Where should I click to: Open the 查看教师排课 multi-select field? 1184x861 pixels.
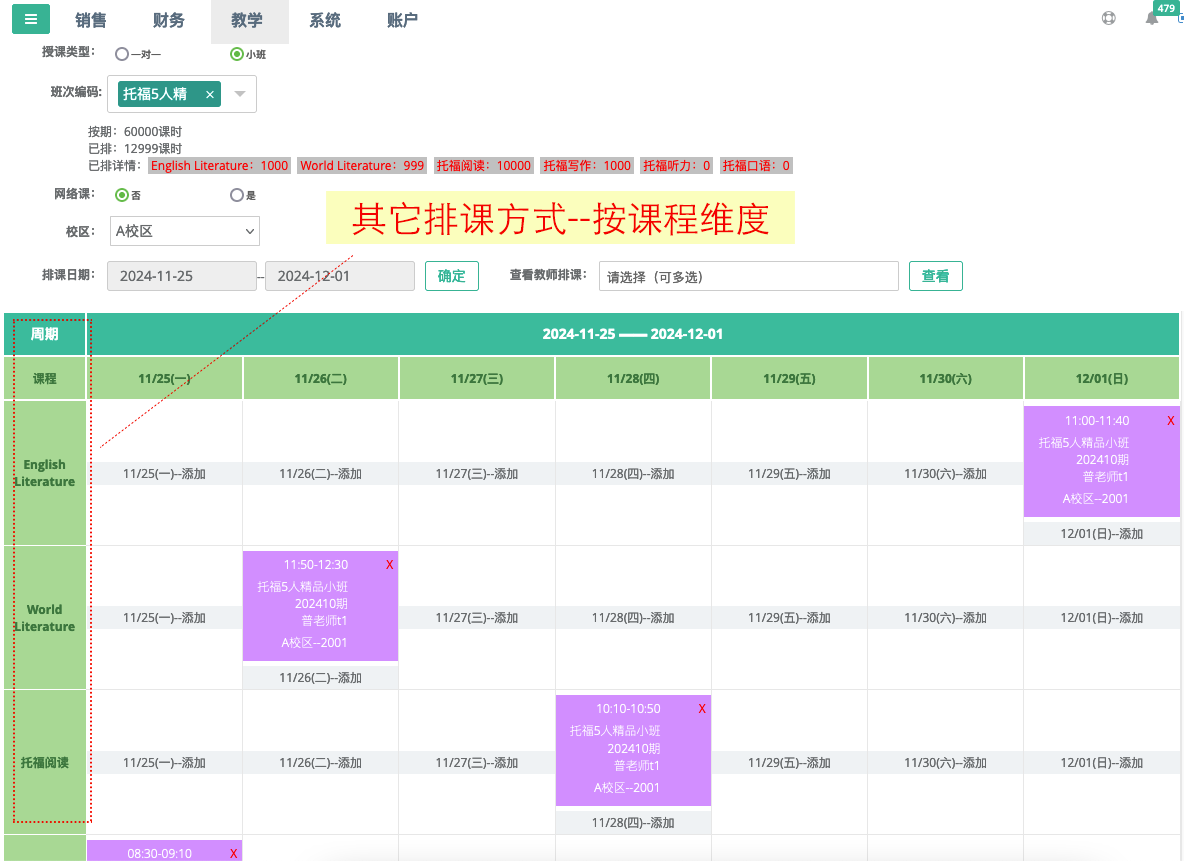point(748,276)
